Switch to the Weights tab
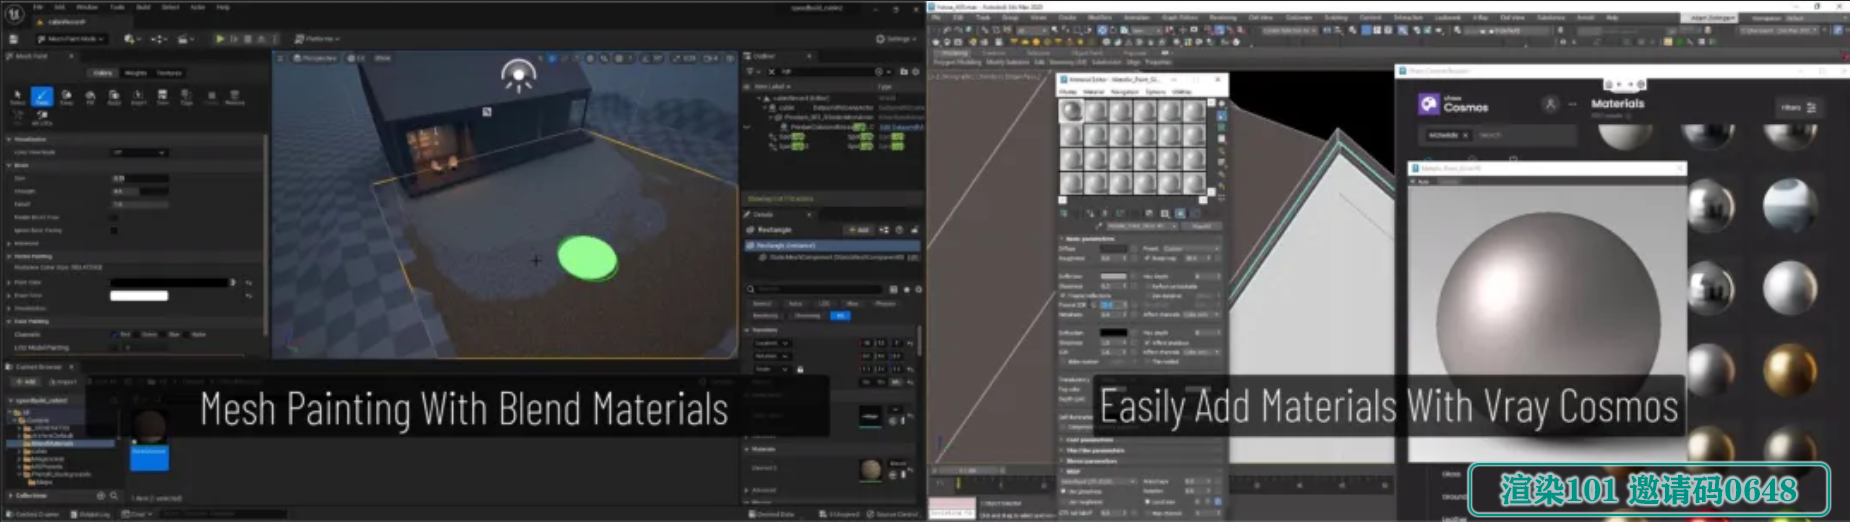1850x522 pixels. (136, 73)
